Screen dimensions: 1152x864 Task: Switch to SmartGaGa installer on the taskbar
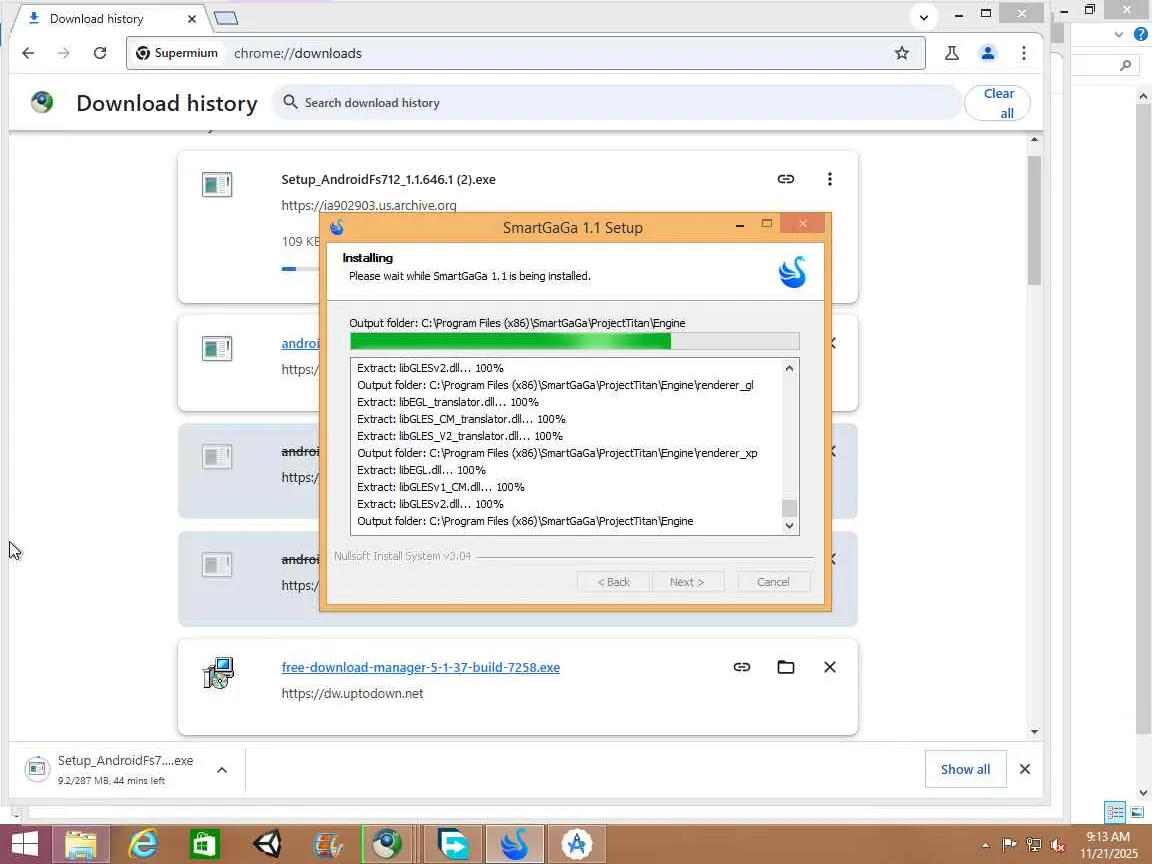click(x=514, y=843)
